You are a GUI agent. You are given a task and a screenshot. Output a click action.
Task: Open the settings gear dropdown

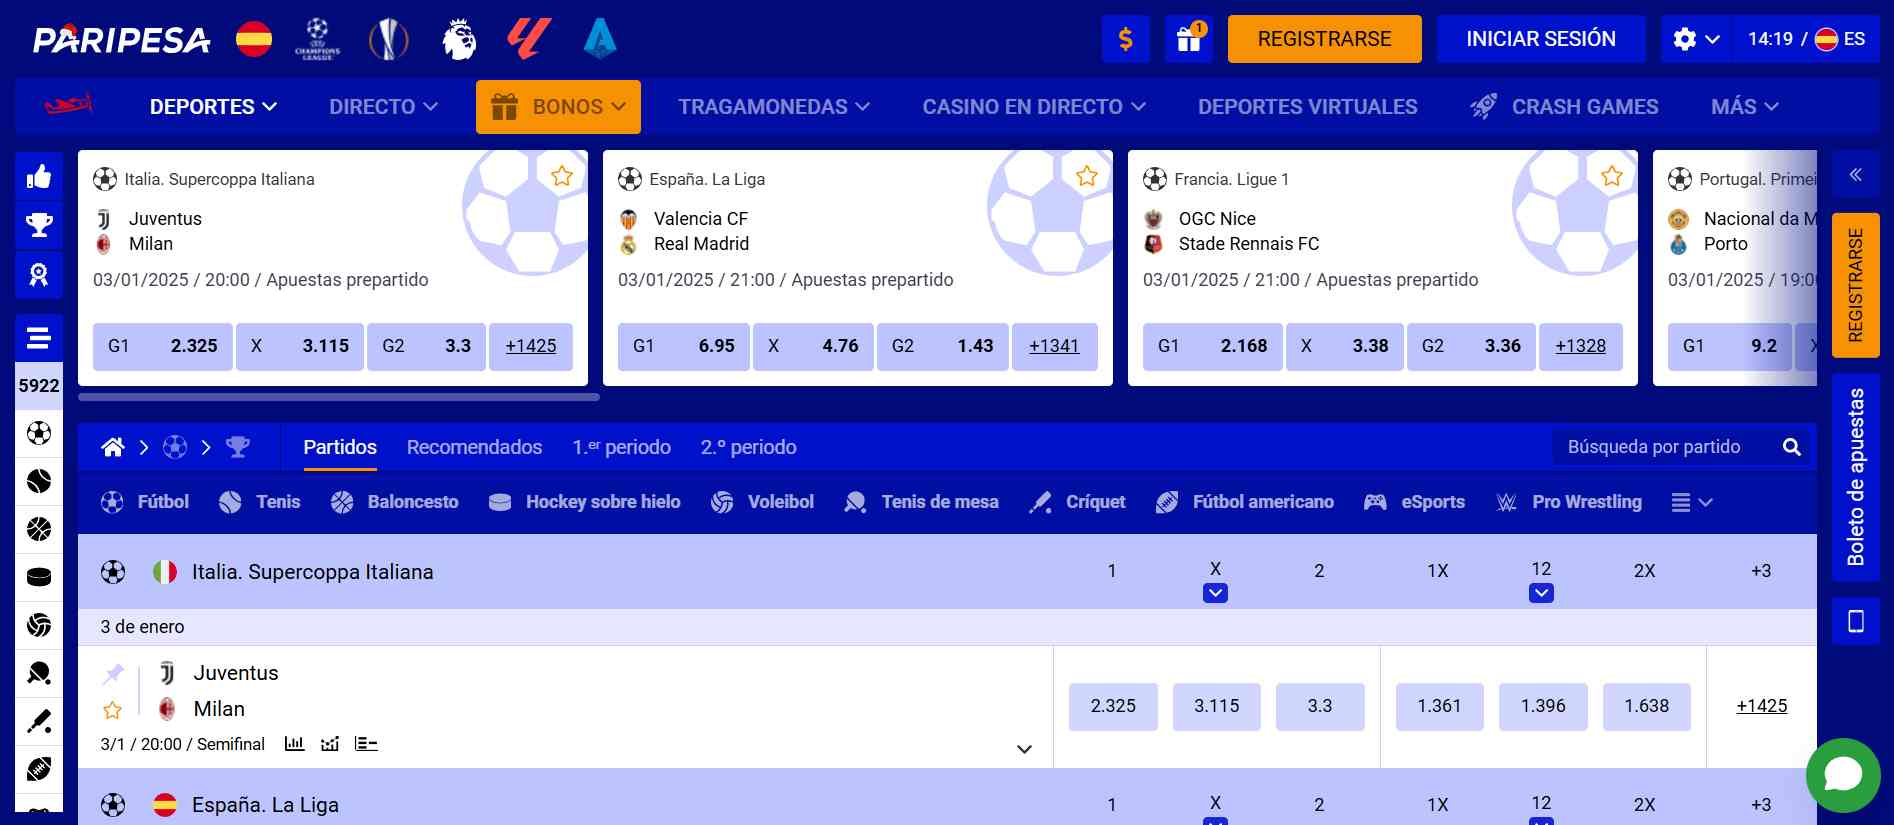1696,39
